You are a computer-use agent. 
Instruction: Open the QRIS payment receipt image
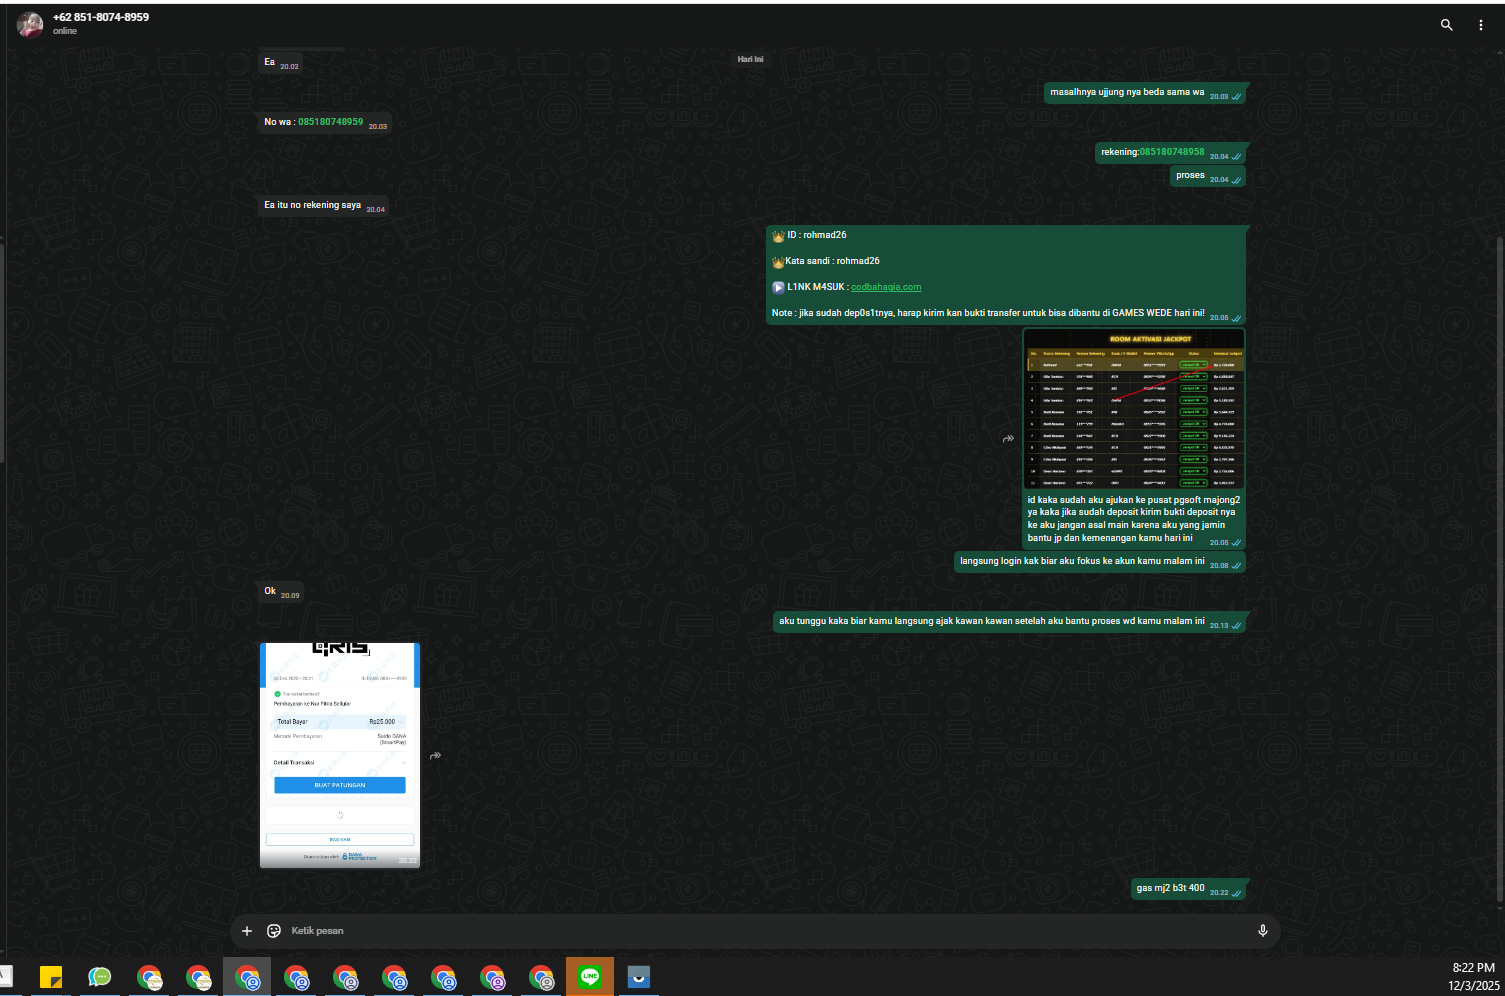click(x=340, y=755)
